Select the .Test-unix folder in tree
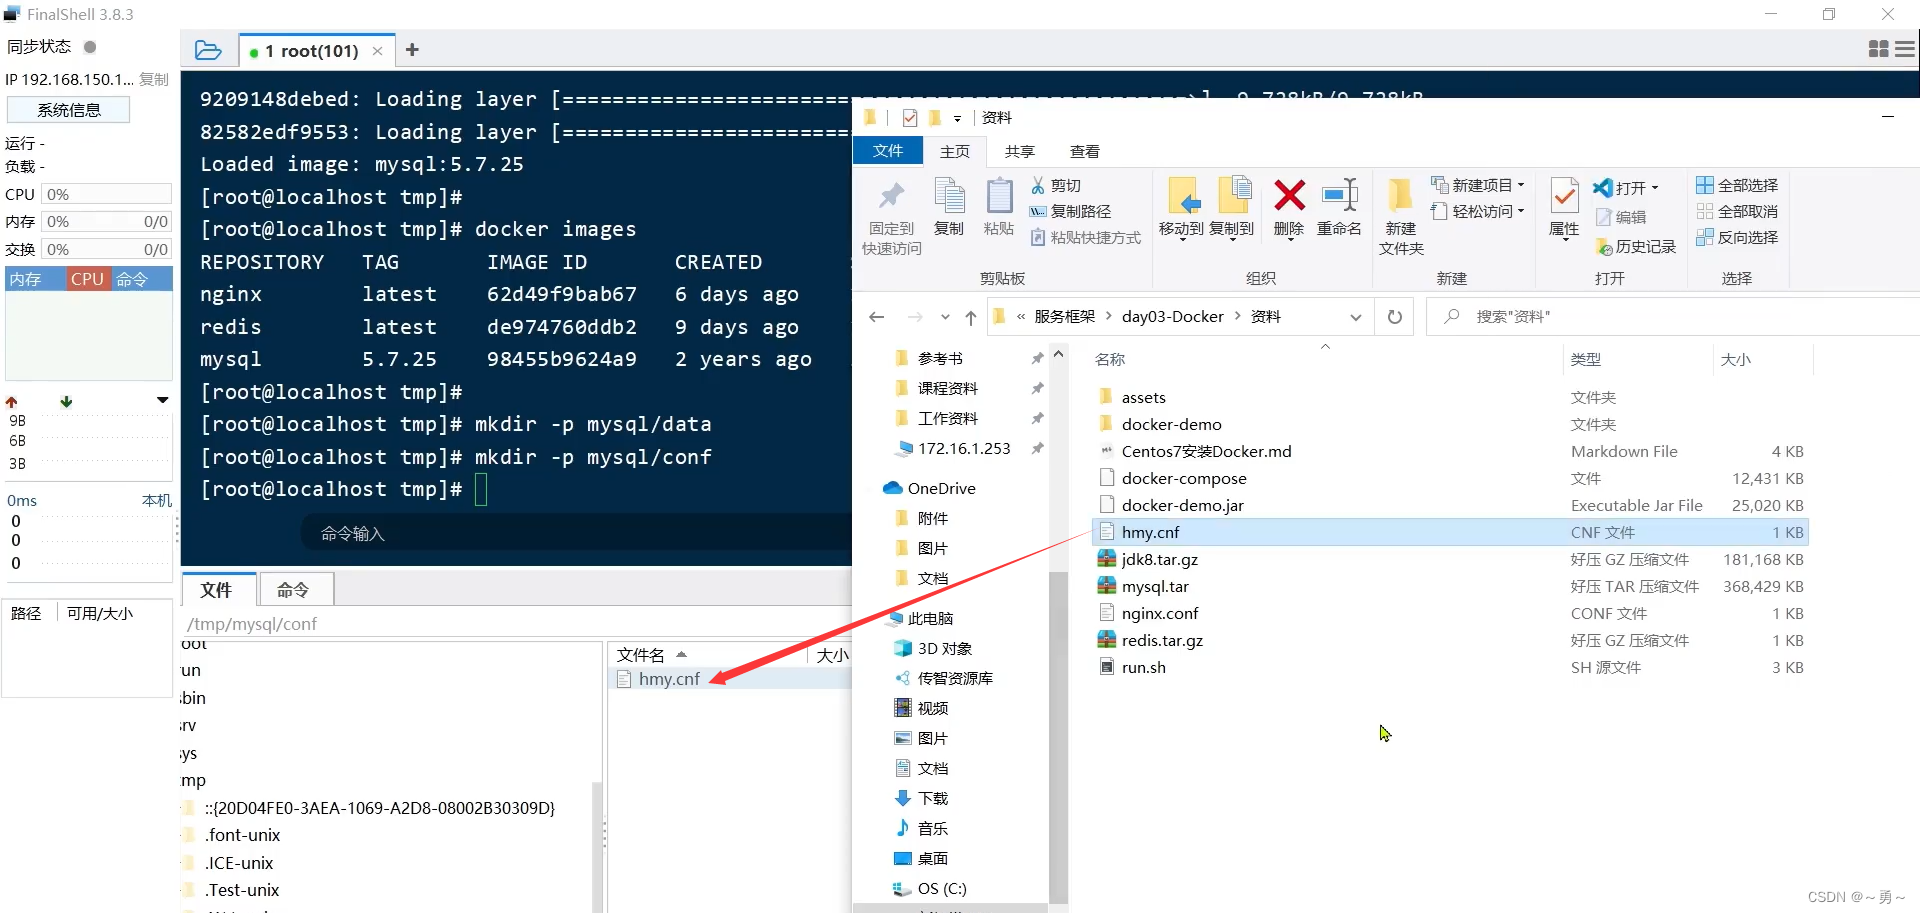 (242, 890)
